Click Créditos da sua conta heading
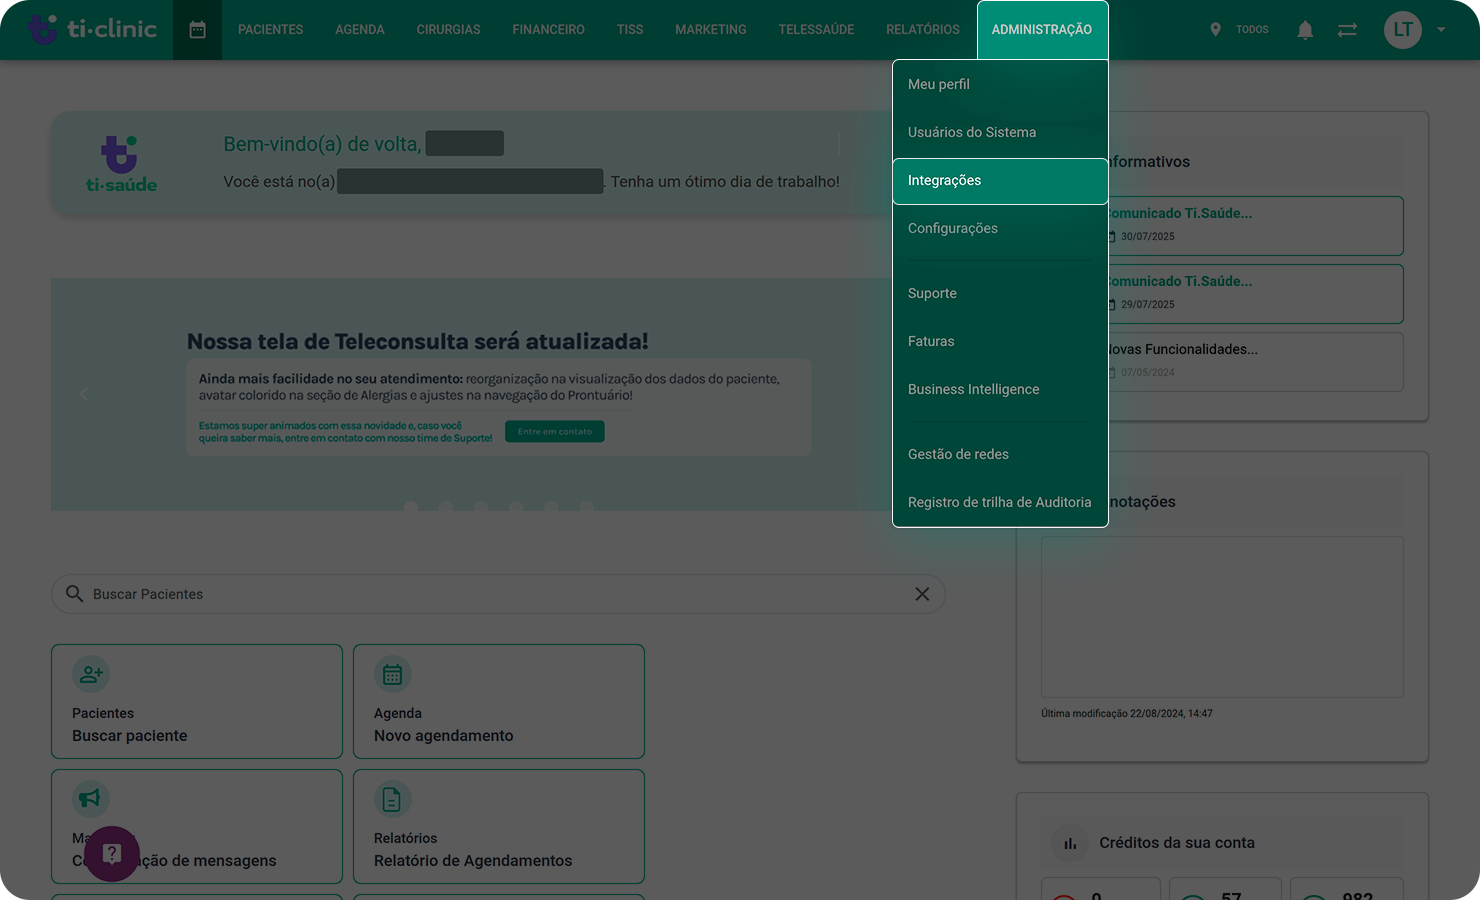This screenshot has height=900, width=1480. click(1177, 843)
